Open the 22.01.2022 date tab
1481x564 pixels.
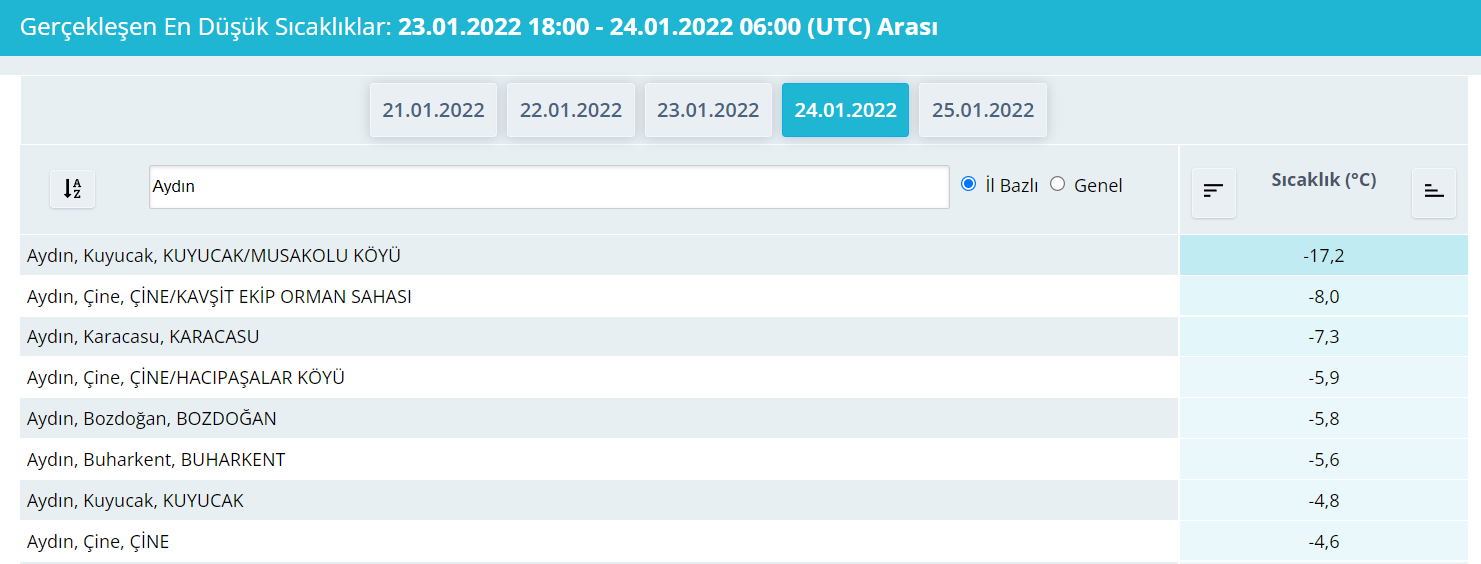tap(570, 110)
